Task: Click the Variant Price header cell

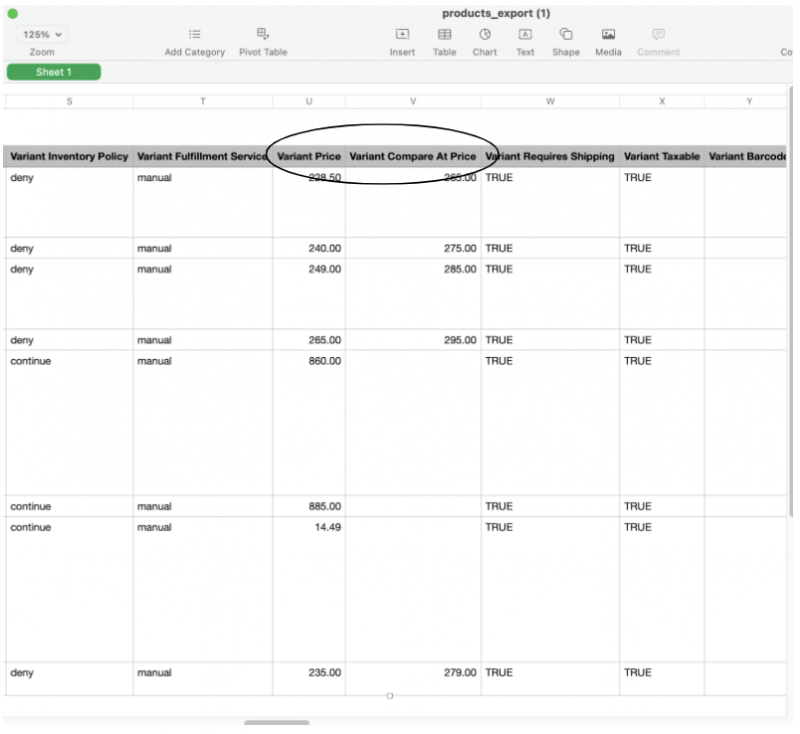Action: point(309,157)
